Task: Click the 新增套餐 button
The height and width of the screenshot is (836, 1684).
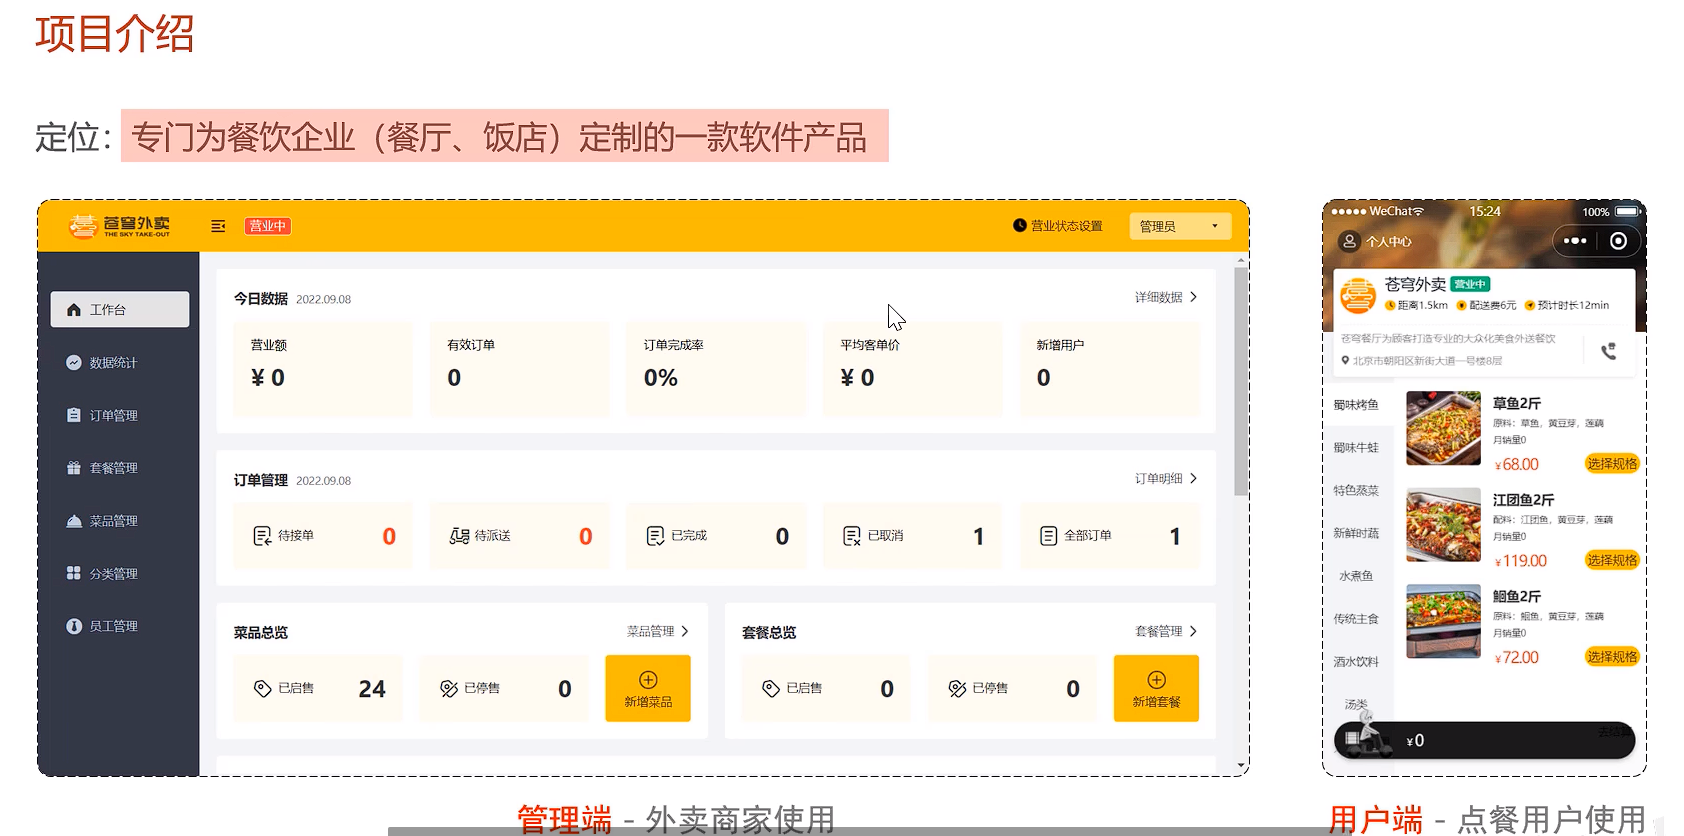Action: 1156,688
